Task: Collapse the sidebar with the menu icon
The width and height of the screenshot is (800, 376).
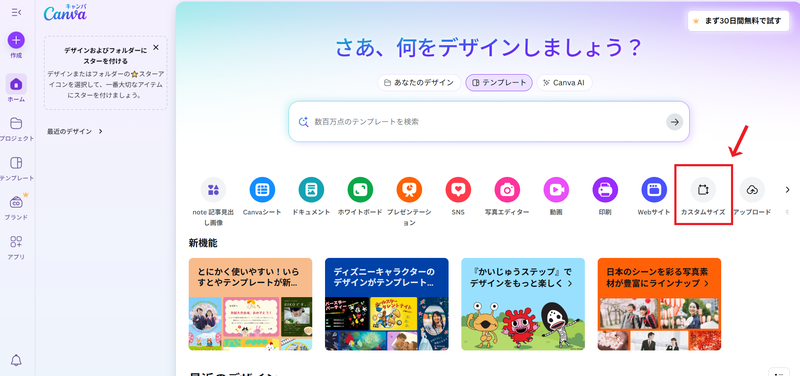Action: click(x=16, y=12)
